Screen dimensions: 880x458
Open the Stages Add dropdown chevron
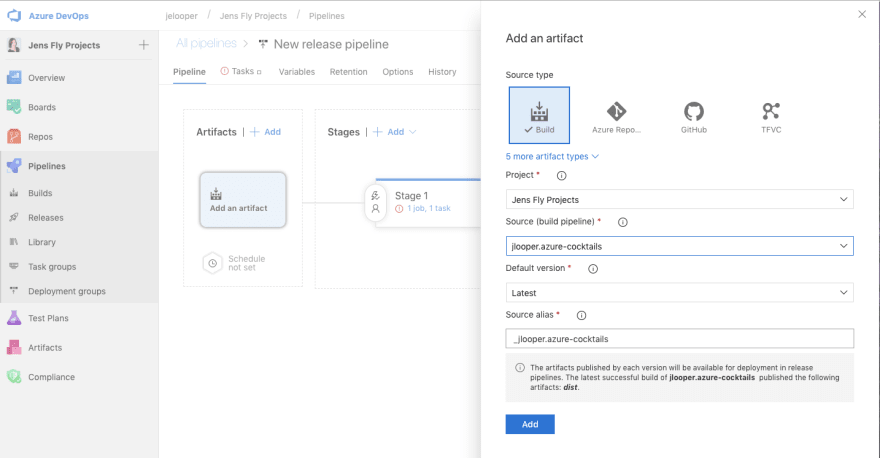point(412,132)
